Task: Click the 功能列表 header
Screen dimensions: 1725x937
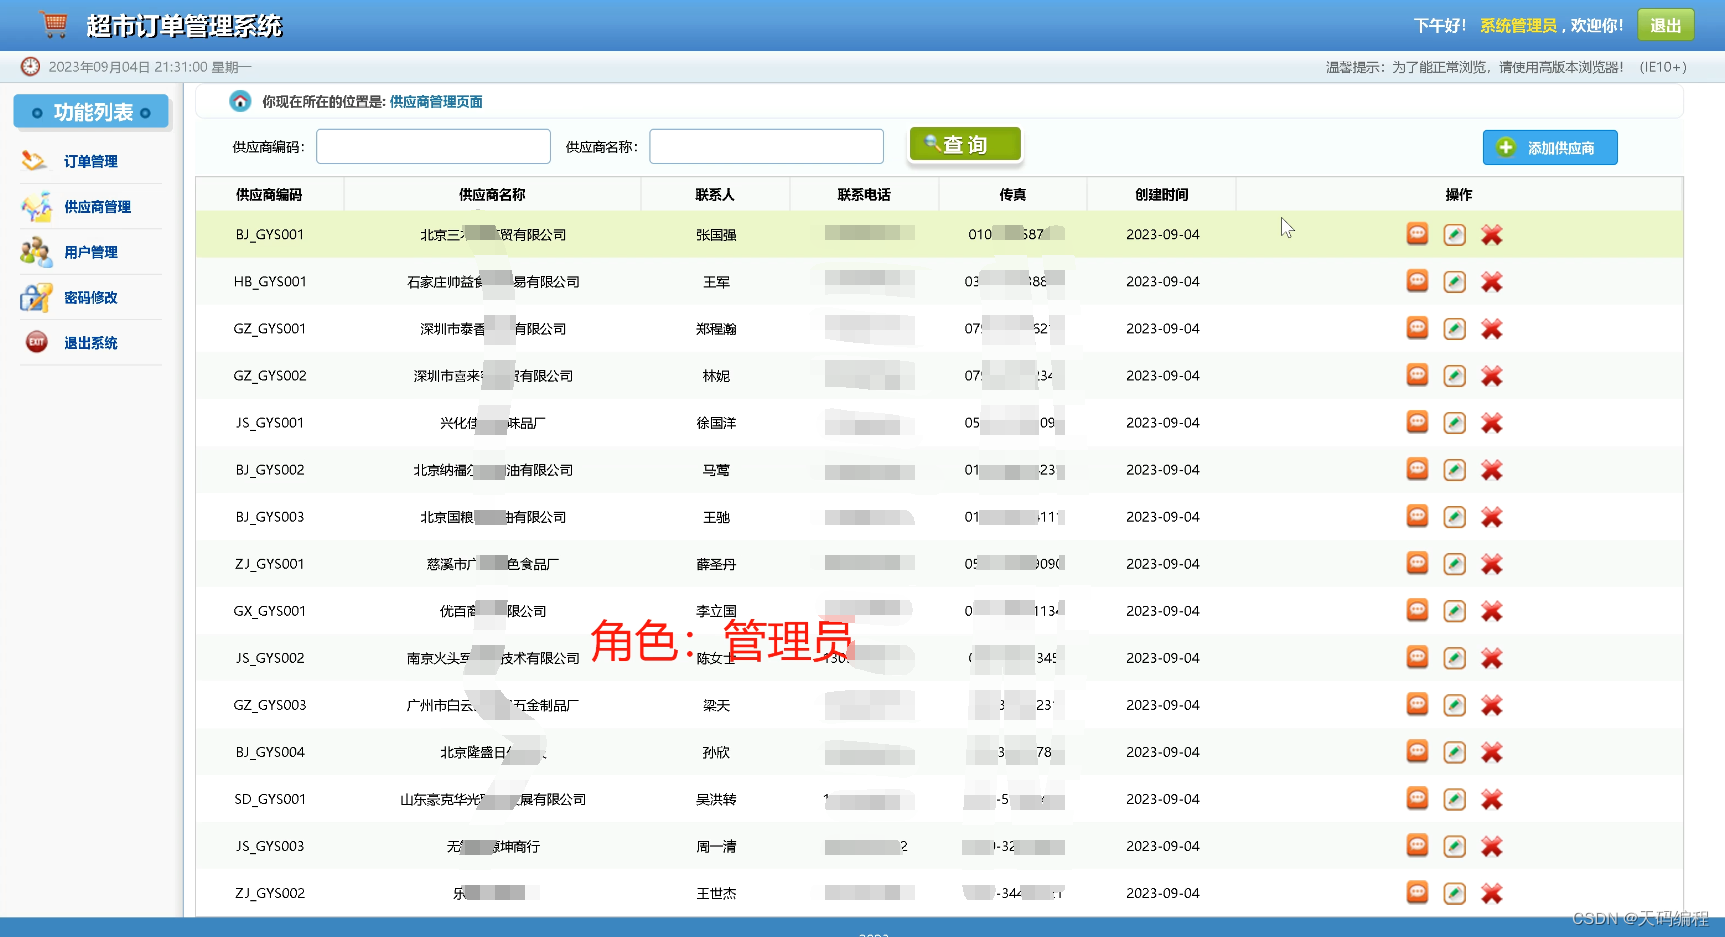Action: (x=91, y=112)
